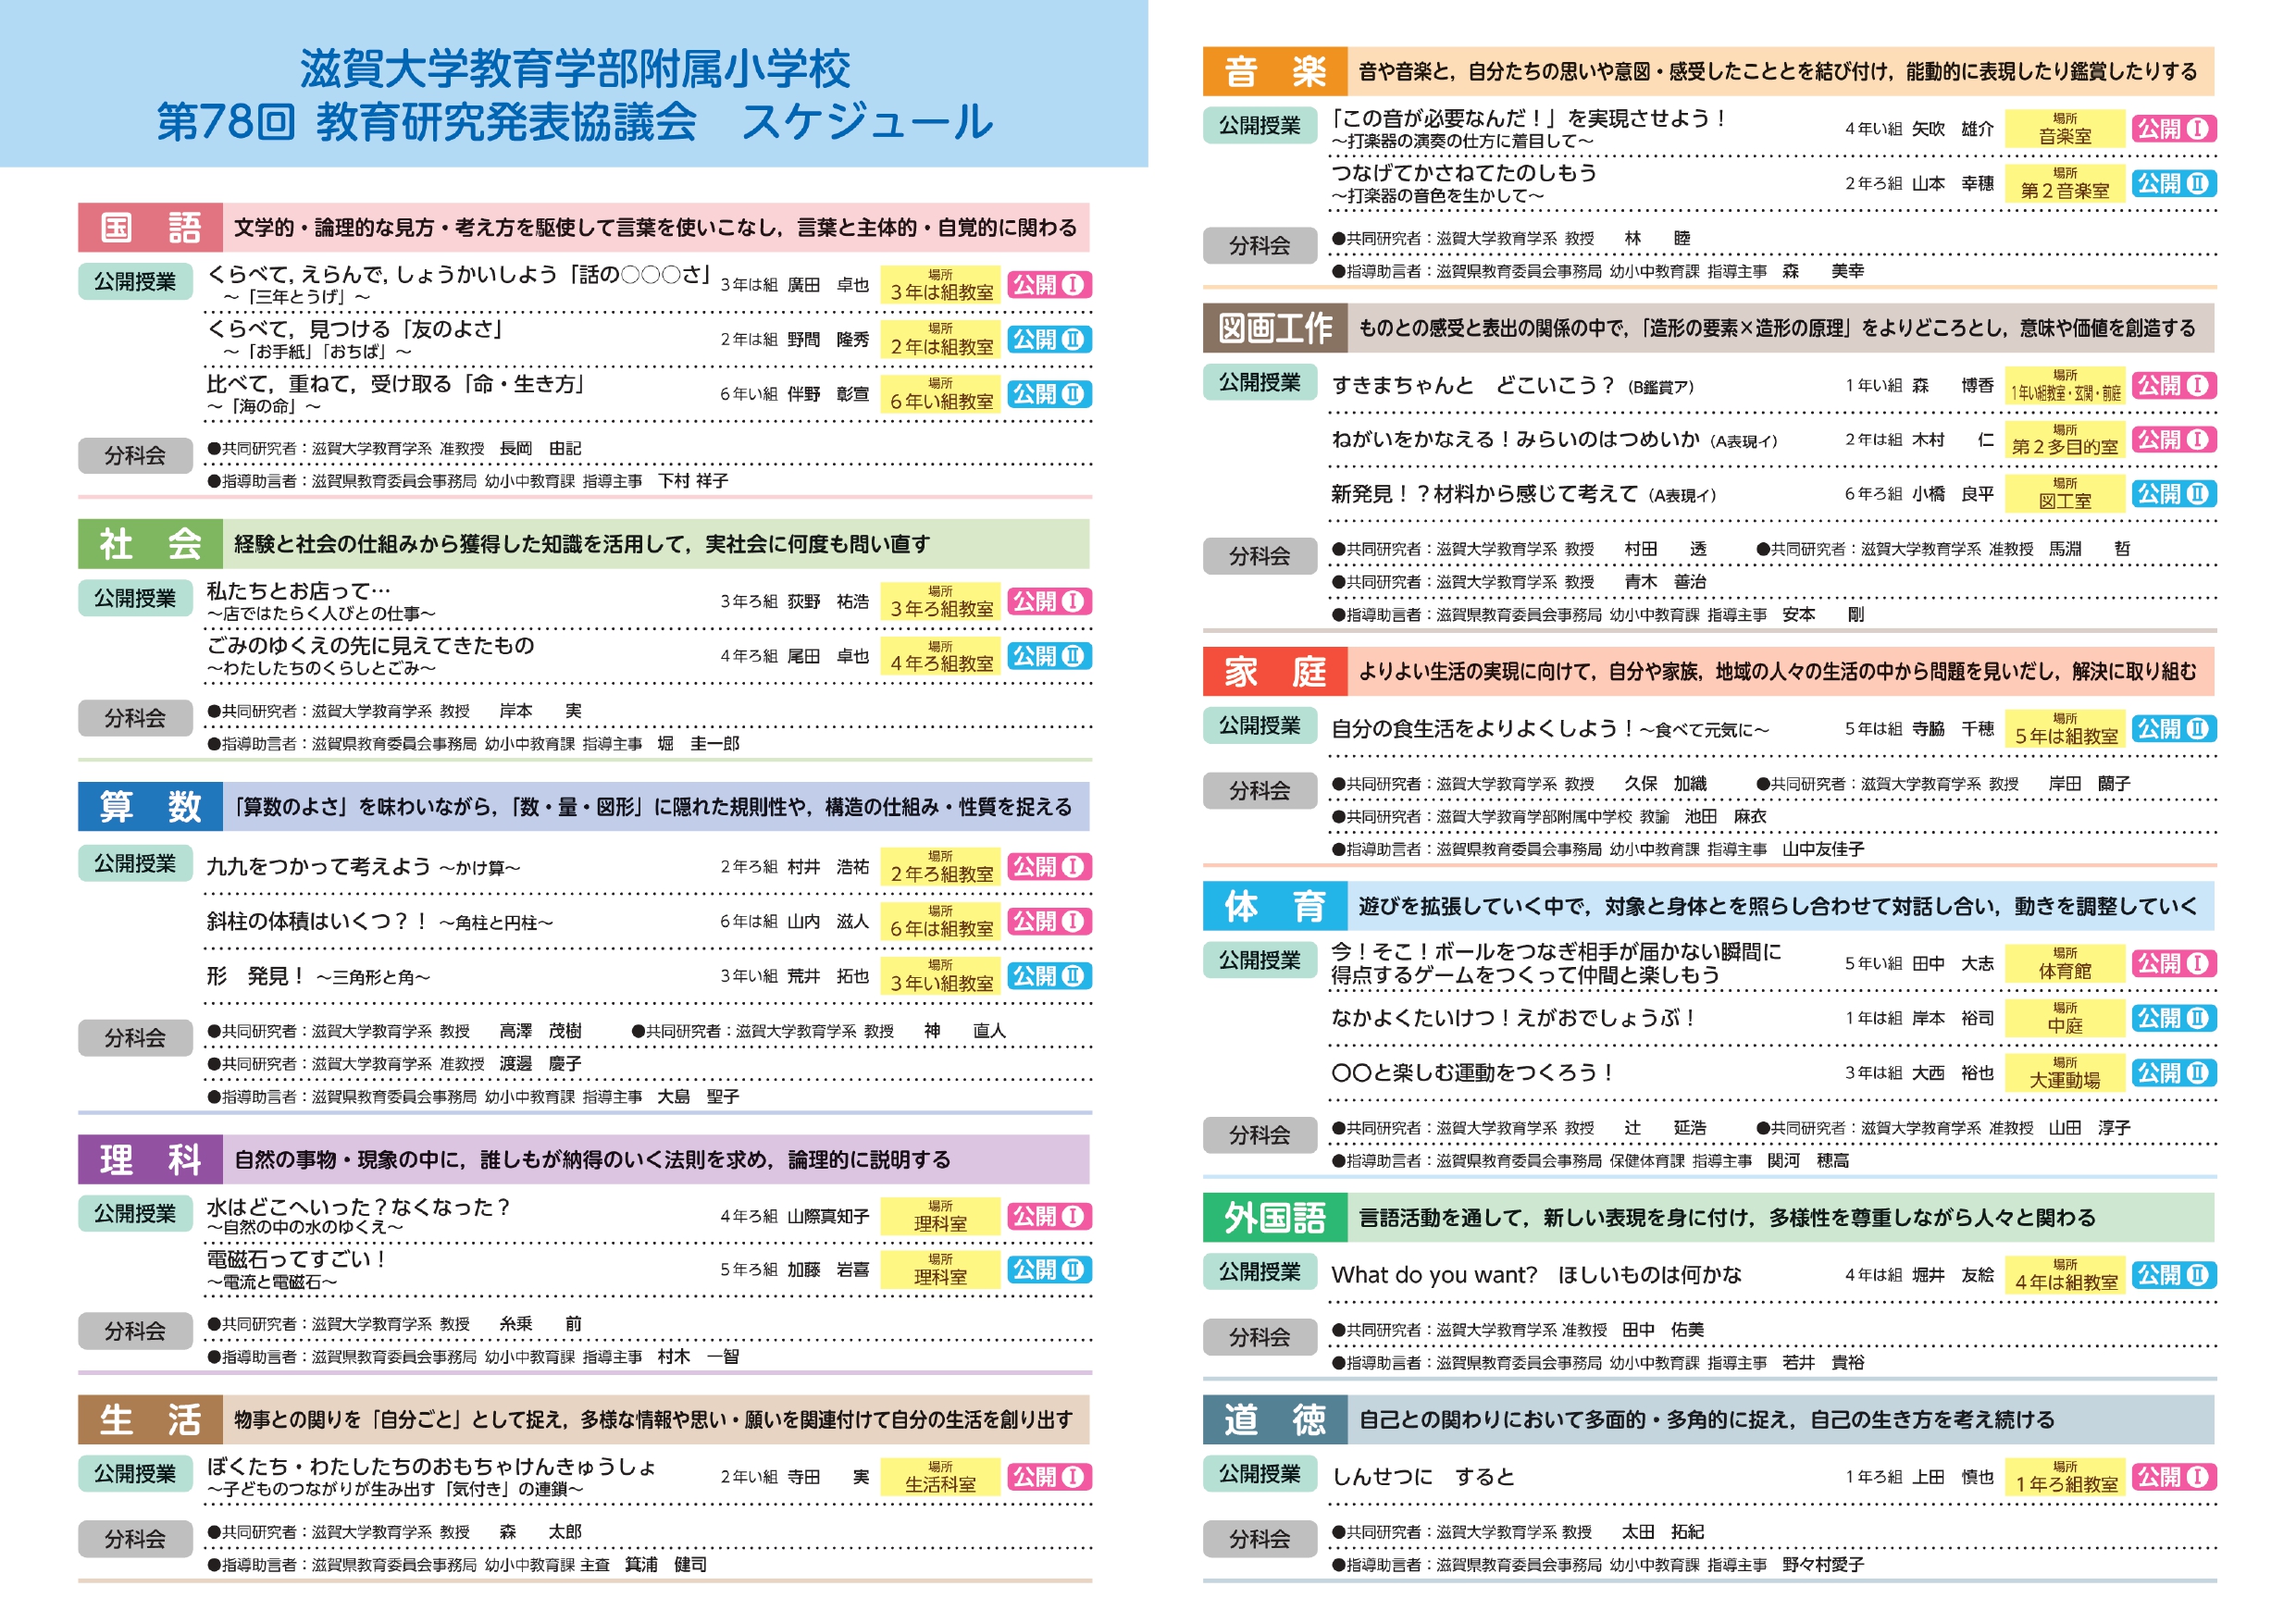Click the 理科 subject header
Image resolution: width=2296 pixels, height=1623 pixels.
150,1160
